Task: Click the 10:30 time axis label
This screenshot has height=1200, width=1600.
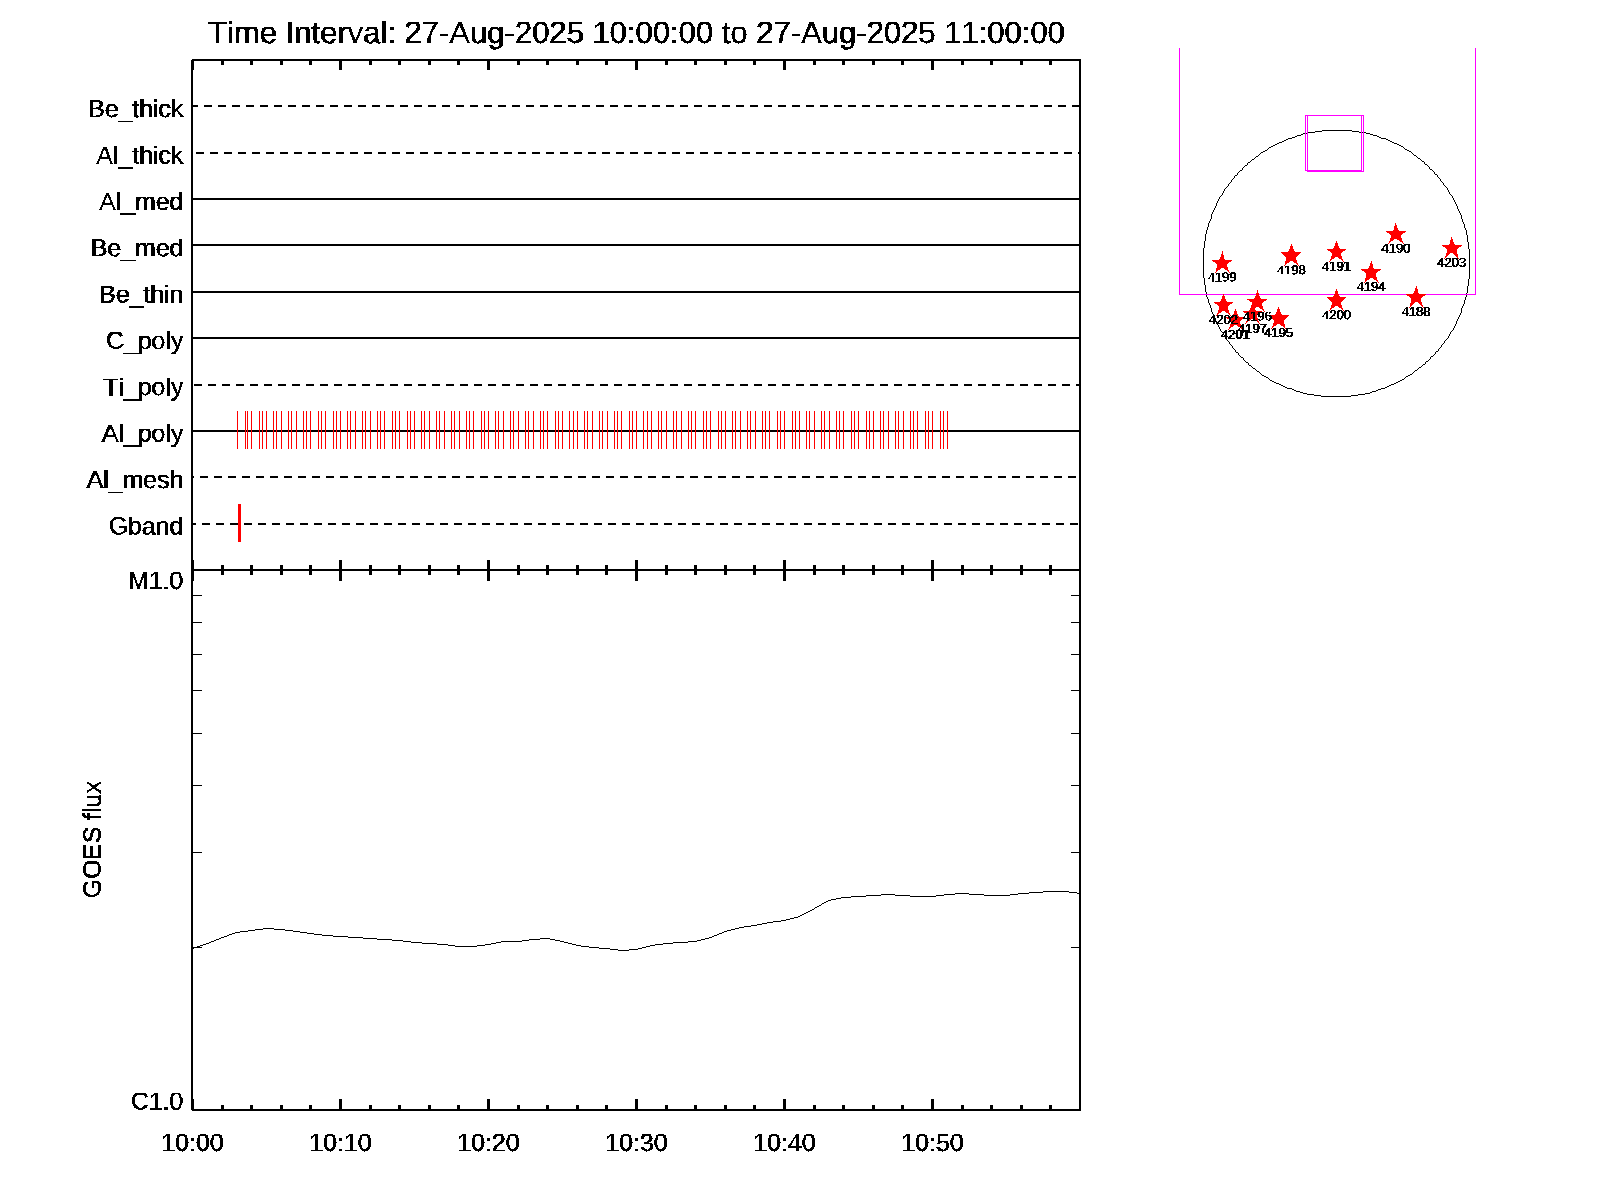Action: click(x=636, y=1143)
